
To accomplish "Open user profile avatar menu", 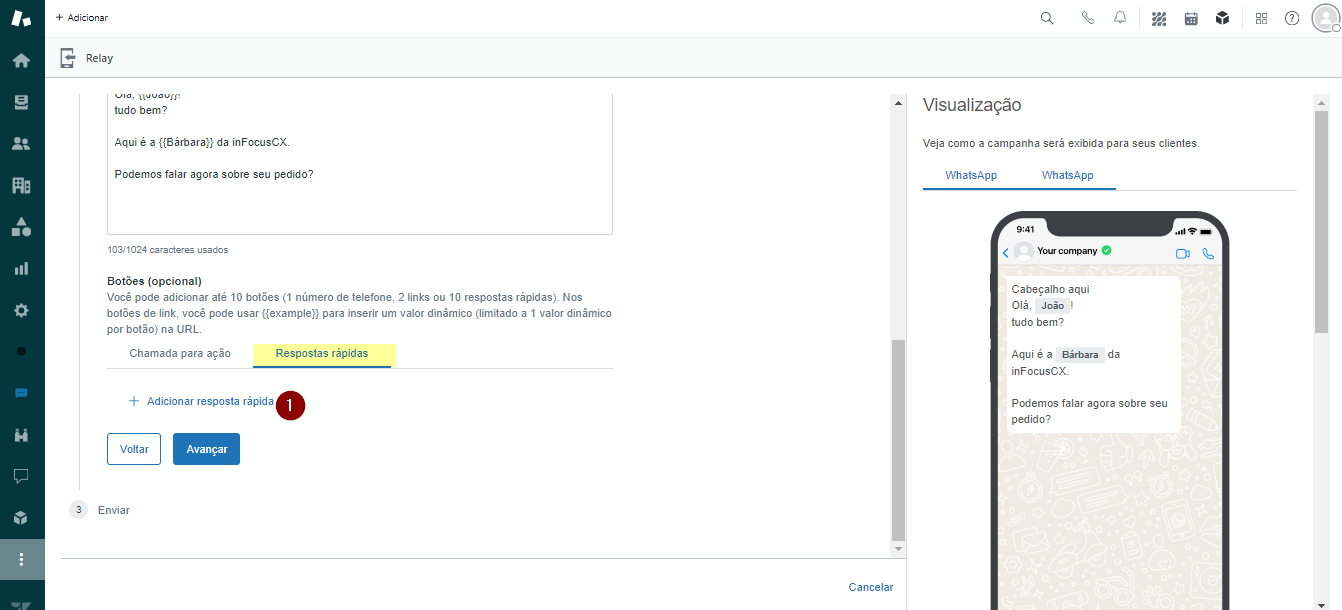I will 1324,18.
